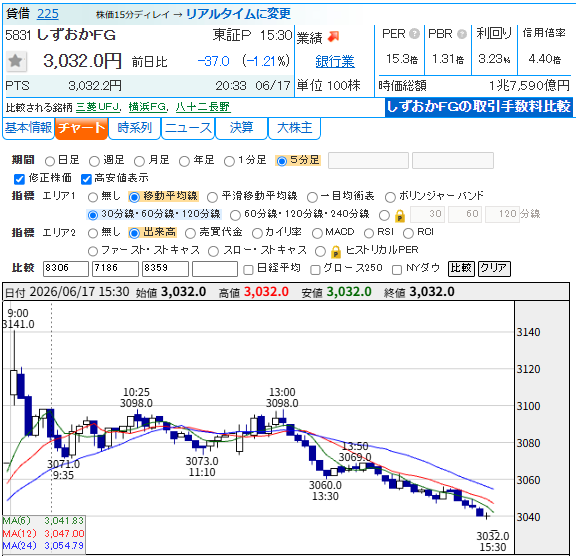The height and width of the screenshot is (556, 576).
Task: Select the 5分足 period radio button
Action: pos(282,161)
